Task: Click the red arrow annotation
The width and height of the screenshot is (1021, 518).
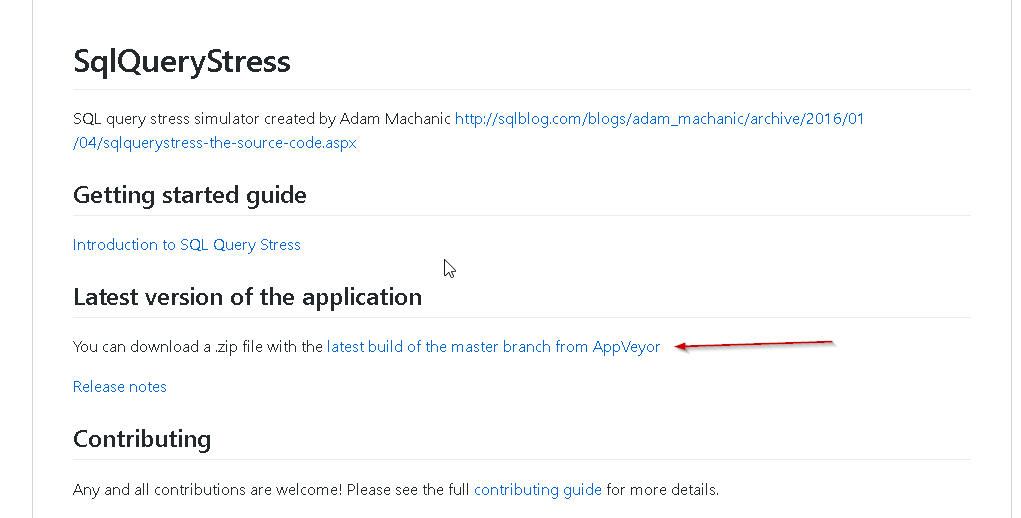Action: [755, 345]
